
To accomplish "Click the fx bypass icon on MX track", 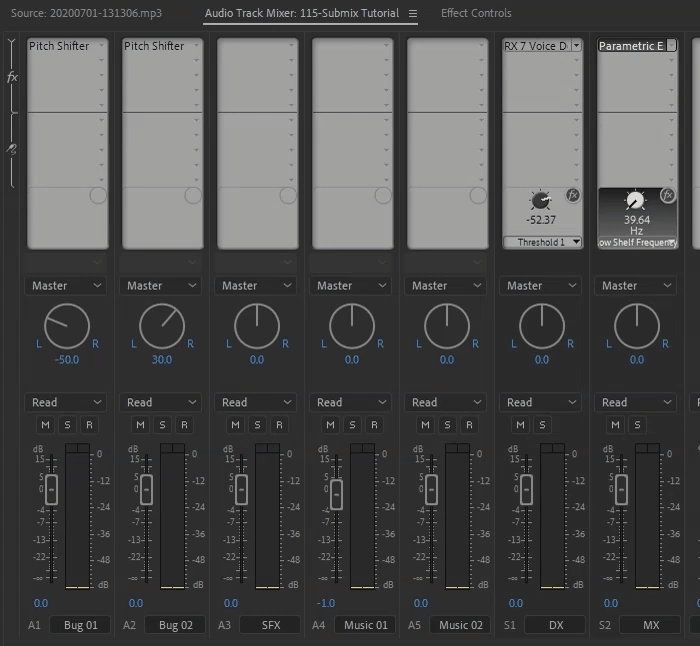I will tap(667, 195).
